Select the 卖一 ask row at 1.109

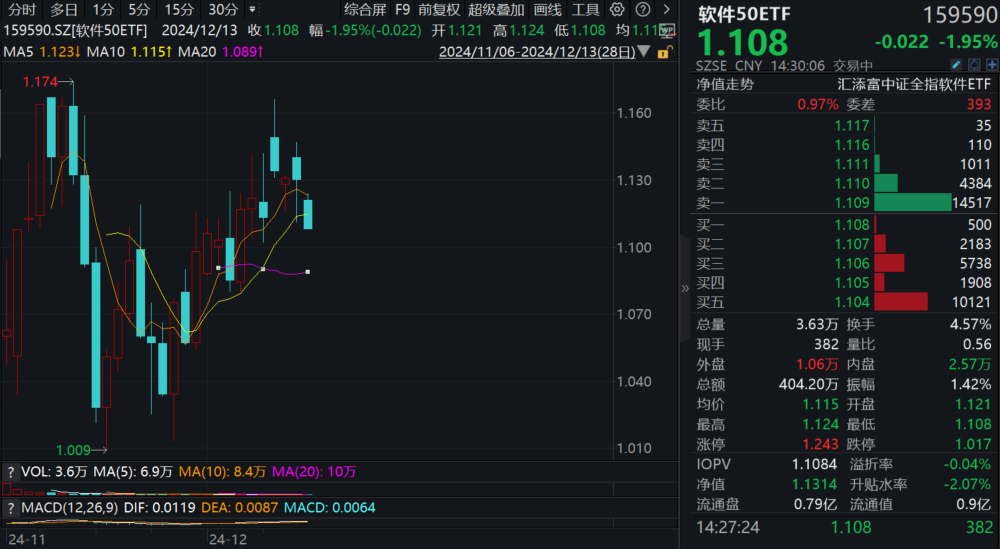tap(844, 203)
